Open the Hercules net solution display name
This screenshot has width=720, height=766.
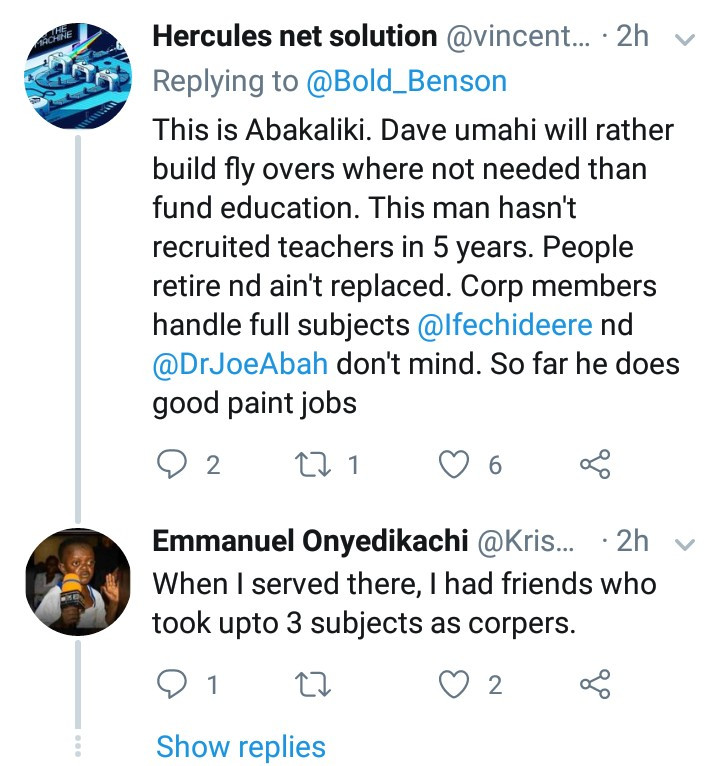294,38
